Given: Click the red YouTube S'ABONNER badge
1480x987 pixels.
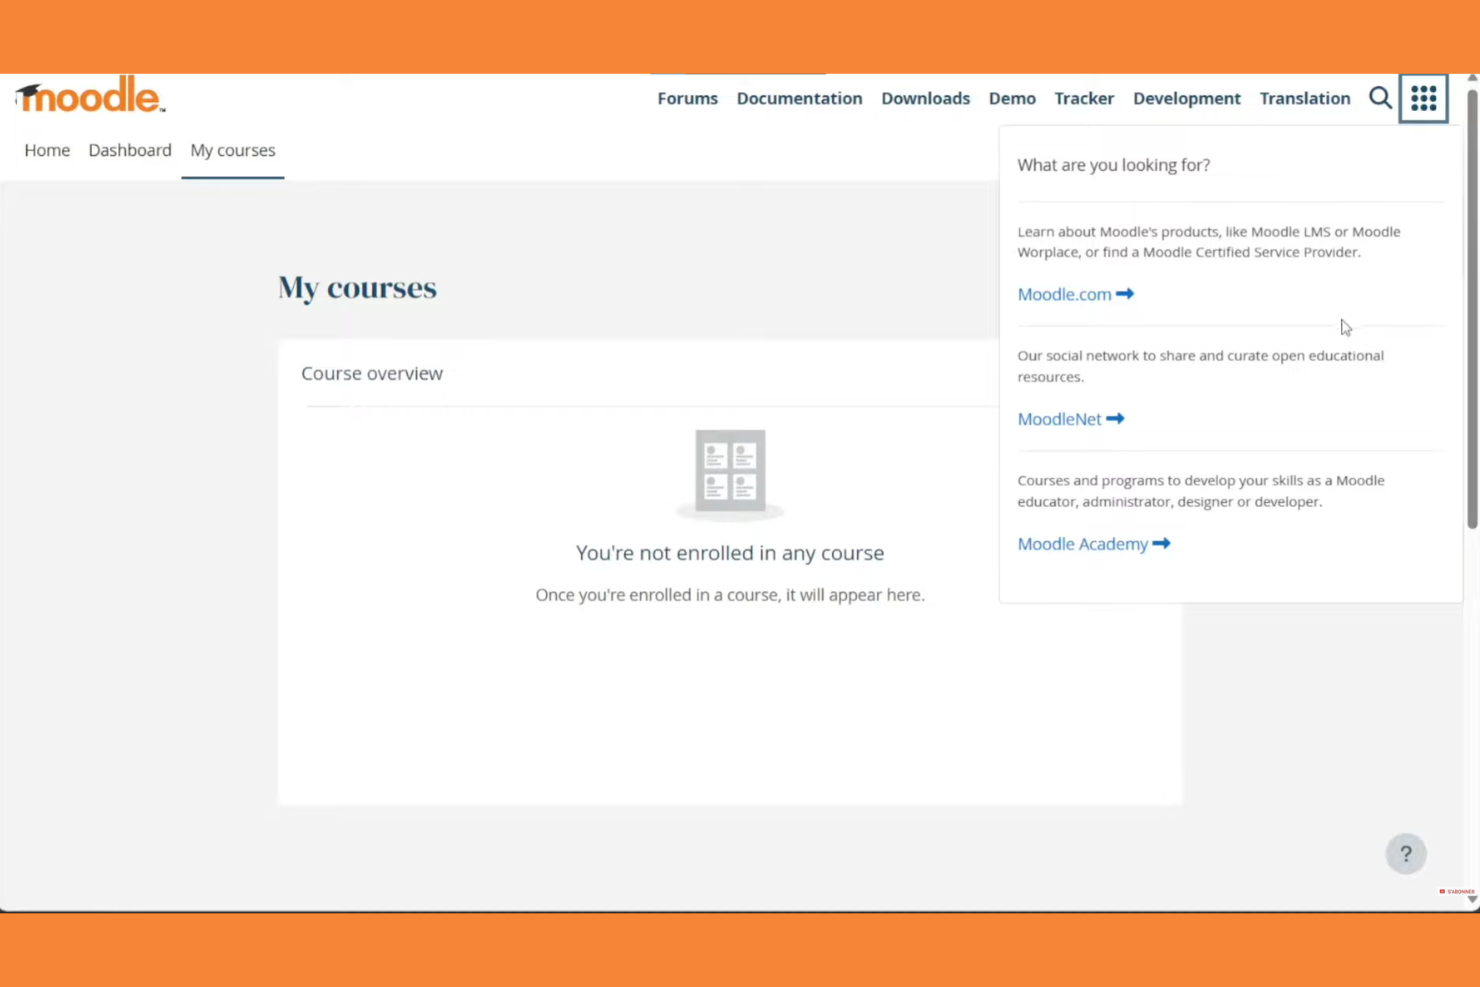Looking at the screenshot, I should click(x=1455, y=891).
